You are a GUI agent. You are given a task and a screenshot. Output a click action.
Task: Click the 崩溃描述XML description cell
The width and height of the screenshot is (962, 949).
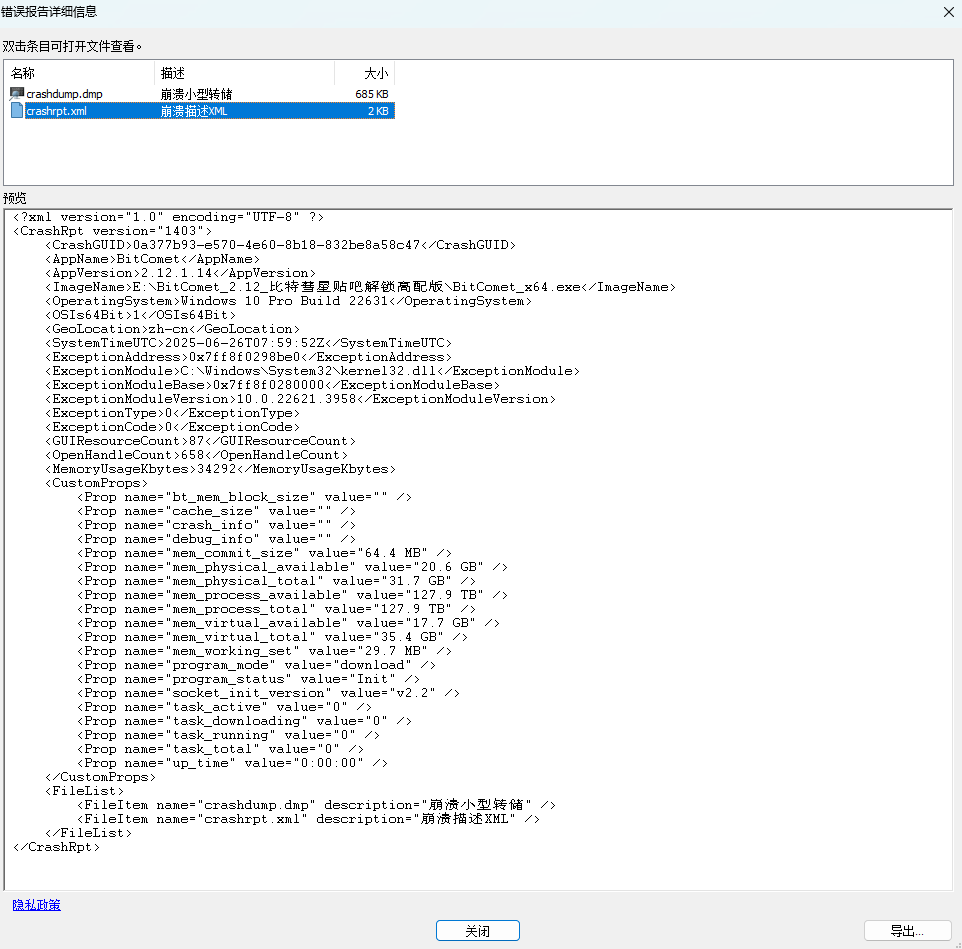(194, 111)
